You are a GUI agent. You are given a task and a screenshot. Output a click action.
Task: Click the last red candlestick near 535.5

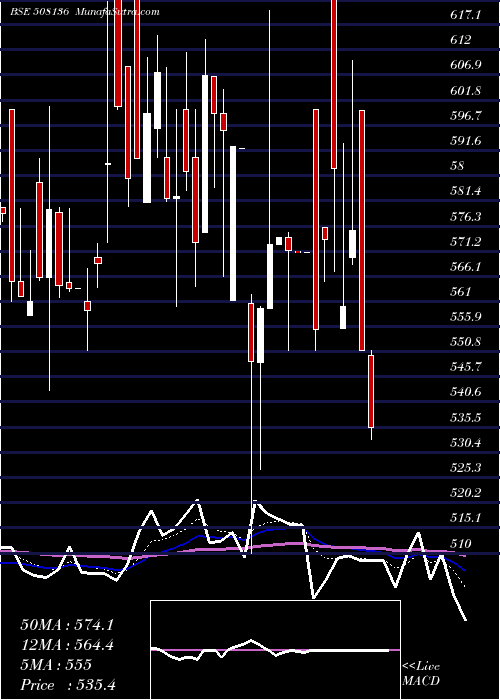pos(371,391)
